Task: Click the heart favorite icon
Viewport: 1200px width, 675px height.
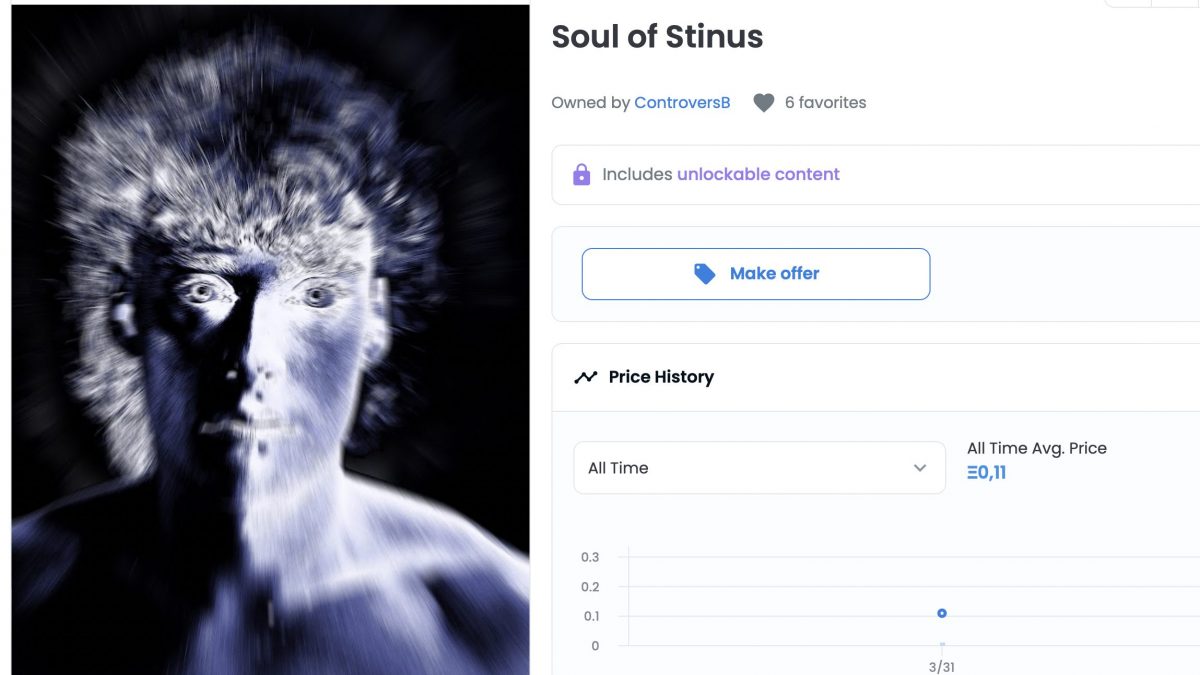Action: (x=764, y=103)
